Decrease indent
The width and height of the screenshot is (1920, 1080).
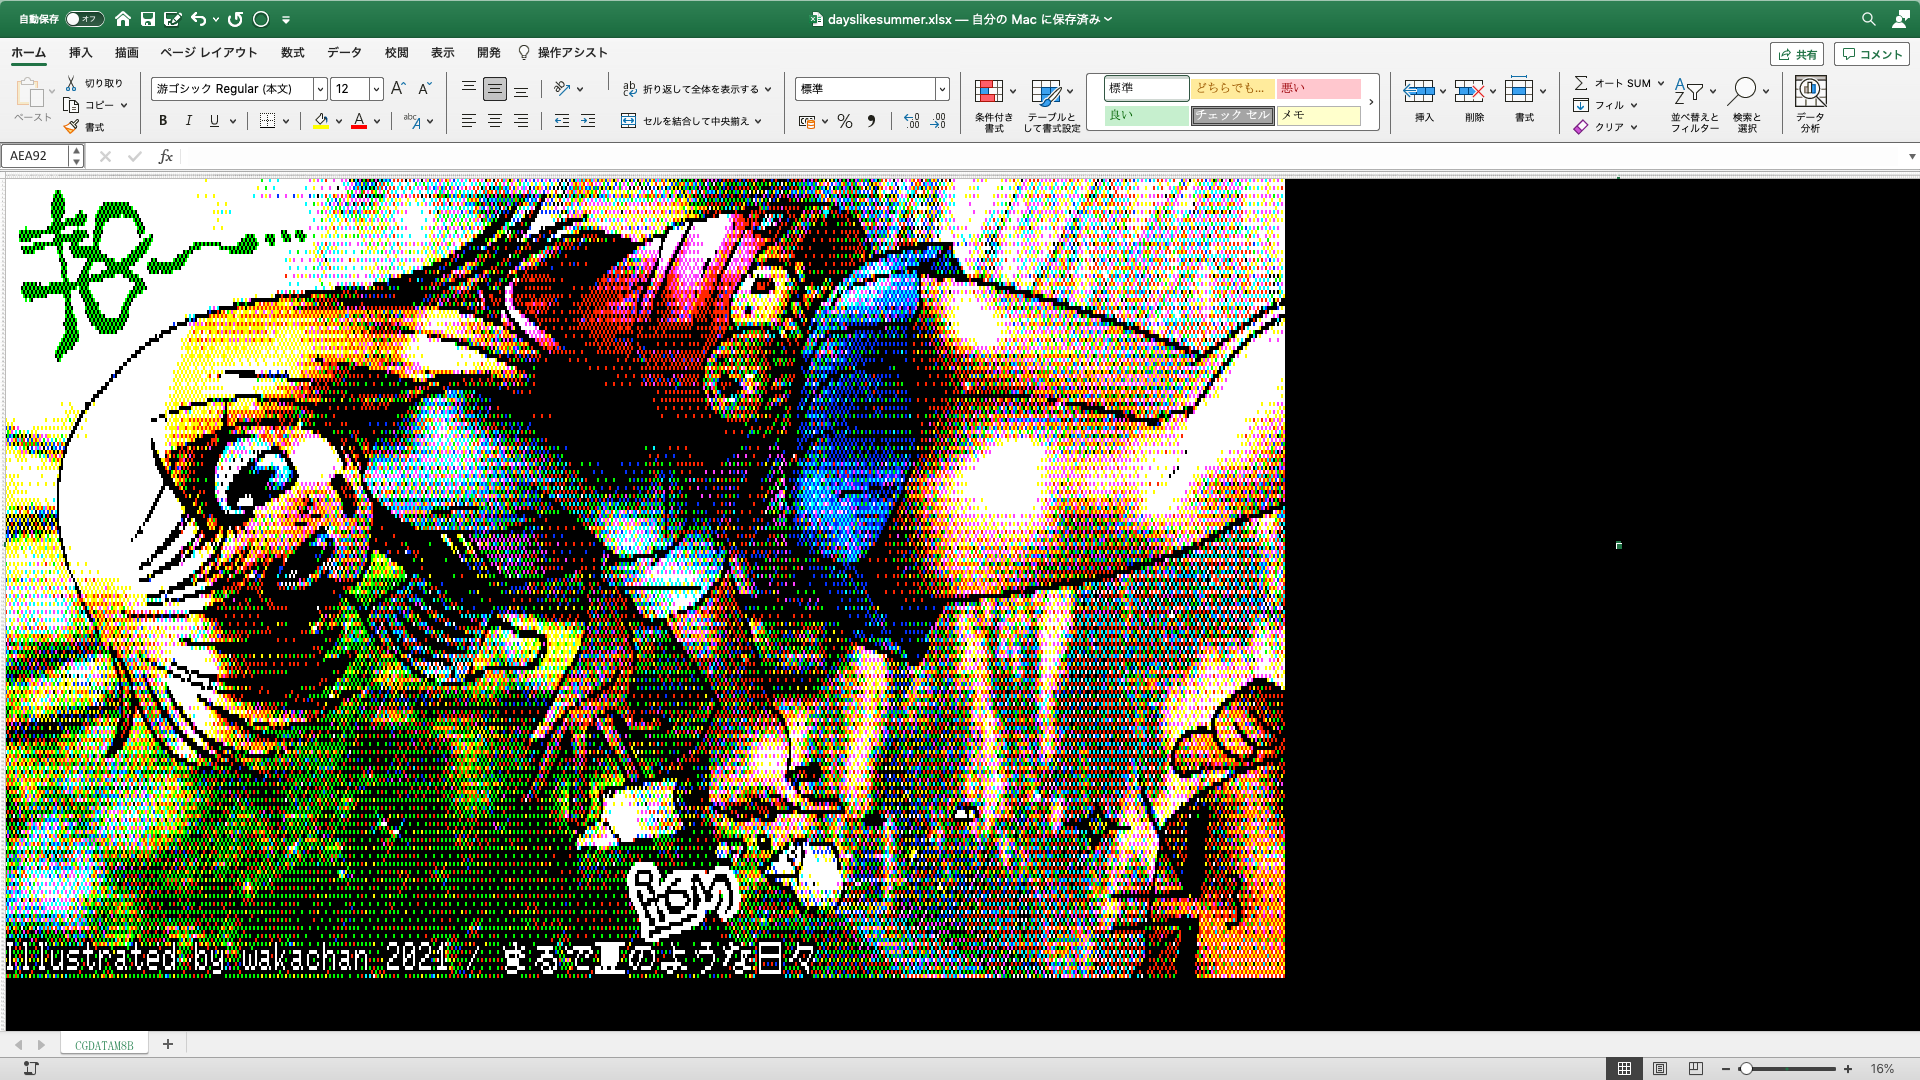[x=562, y=121]
